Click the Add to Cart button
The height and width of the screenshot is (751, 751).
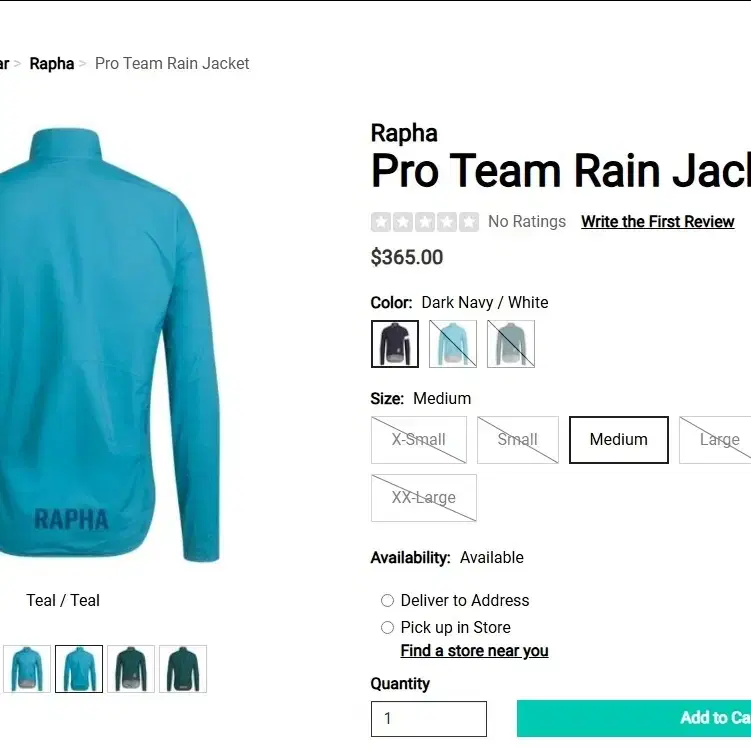[634, 718]
